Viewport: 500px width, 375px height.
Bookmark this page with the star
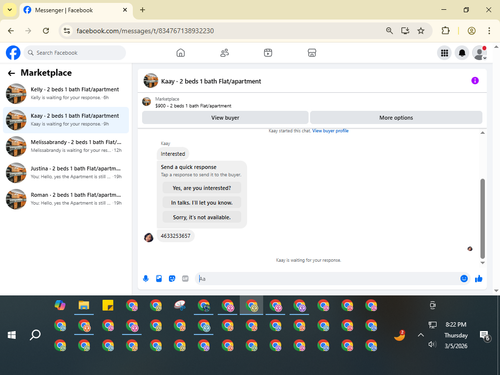click(x=421, y=31)
